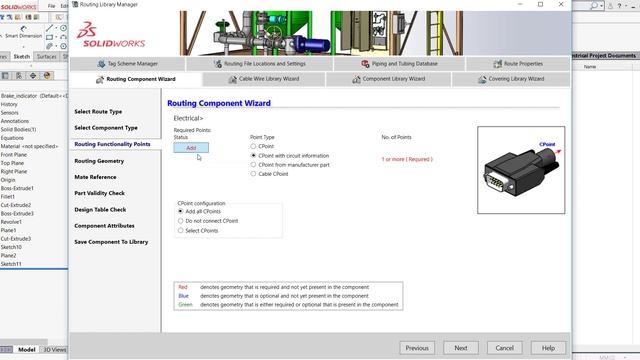Expand the Help menu dropdown arrow

[x=626, y=6]
